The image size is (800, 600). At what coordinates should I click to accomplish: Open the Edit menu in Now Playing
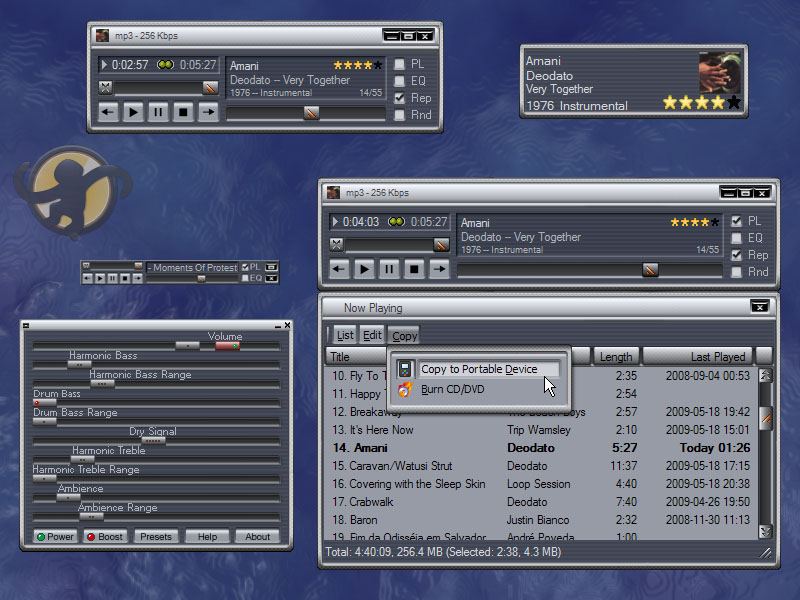coord(372,335)
